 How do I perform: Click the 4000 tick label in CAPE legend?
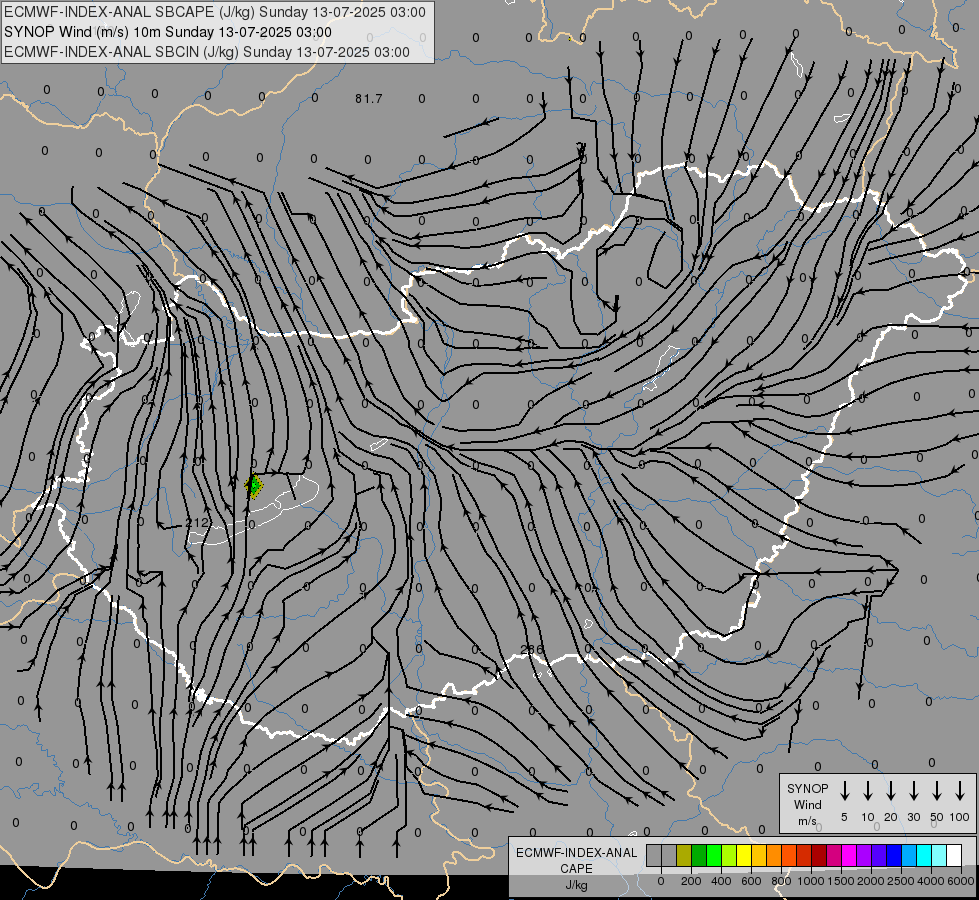pos(930,881)
